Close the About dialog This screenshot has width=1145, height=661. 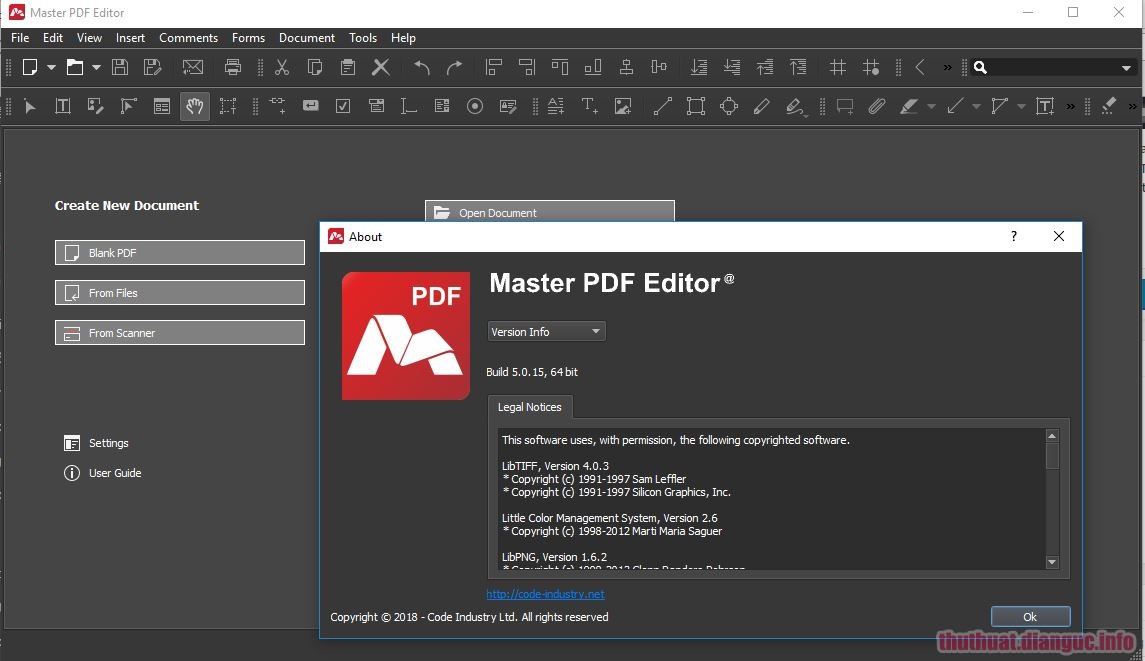1059,237
